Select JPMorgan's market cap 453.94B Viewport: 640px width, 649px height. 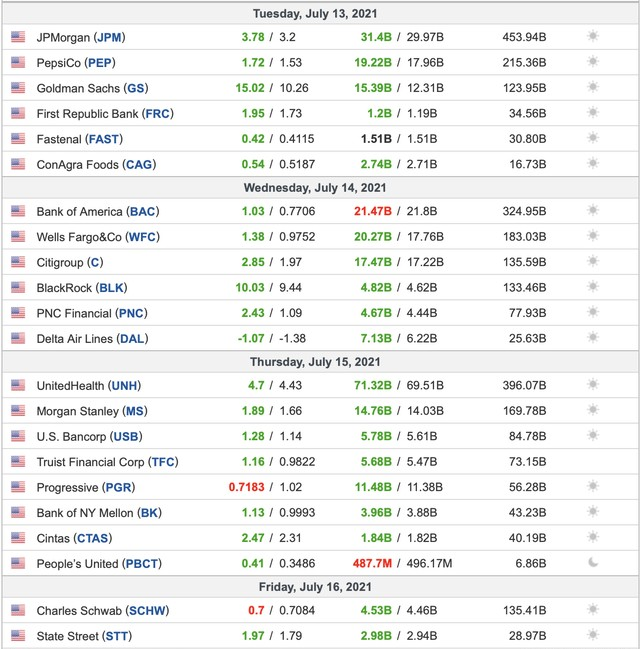pyautogui.click(x=524, y=37)
